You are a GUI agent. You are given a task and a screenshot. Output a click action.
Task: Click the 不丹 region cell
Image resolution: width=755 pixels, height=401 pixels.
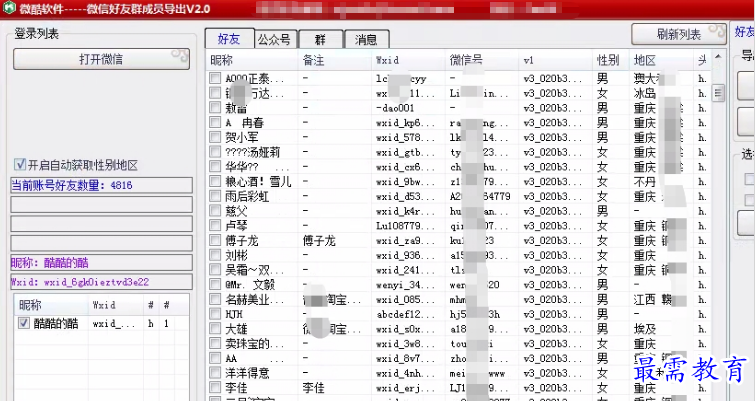(x=645, y=181)
